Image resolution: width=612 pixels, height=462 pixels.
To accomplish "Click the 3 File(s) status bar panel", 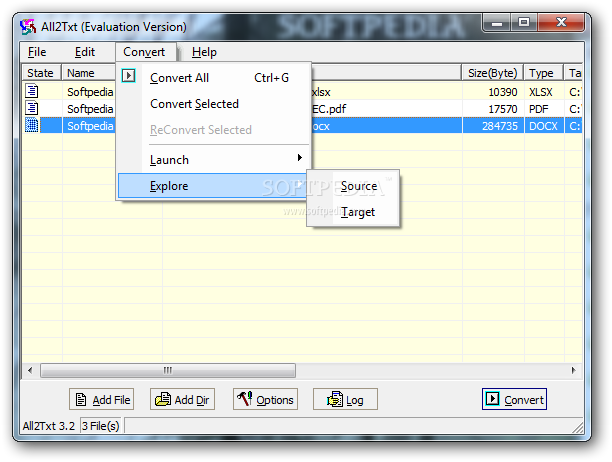I will tap(101, 426).
